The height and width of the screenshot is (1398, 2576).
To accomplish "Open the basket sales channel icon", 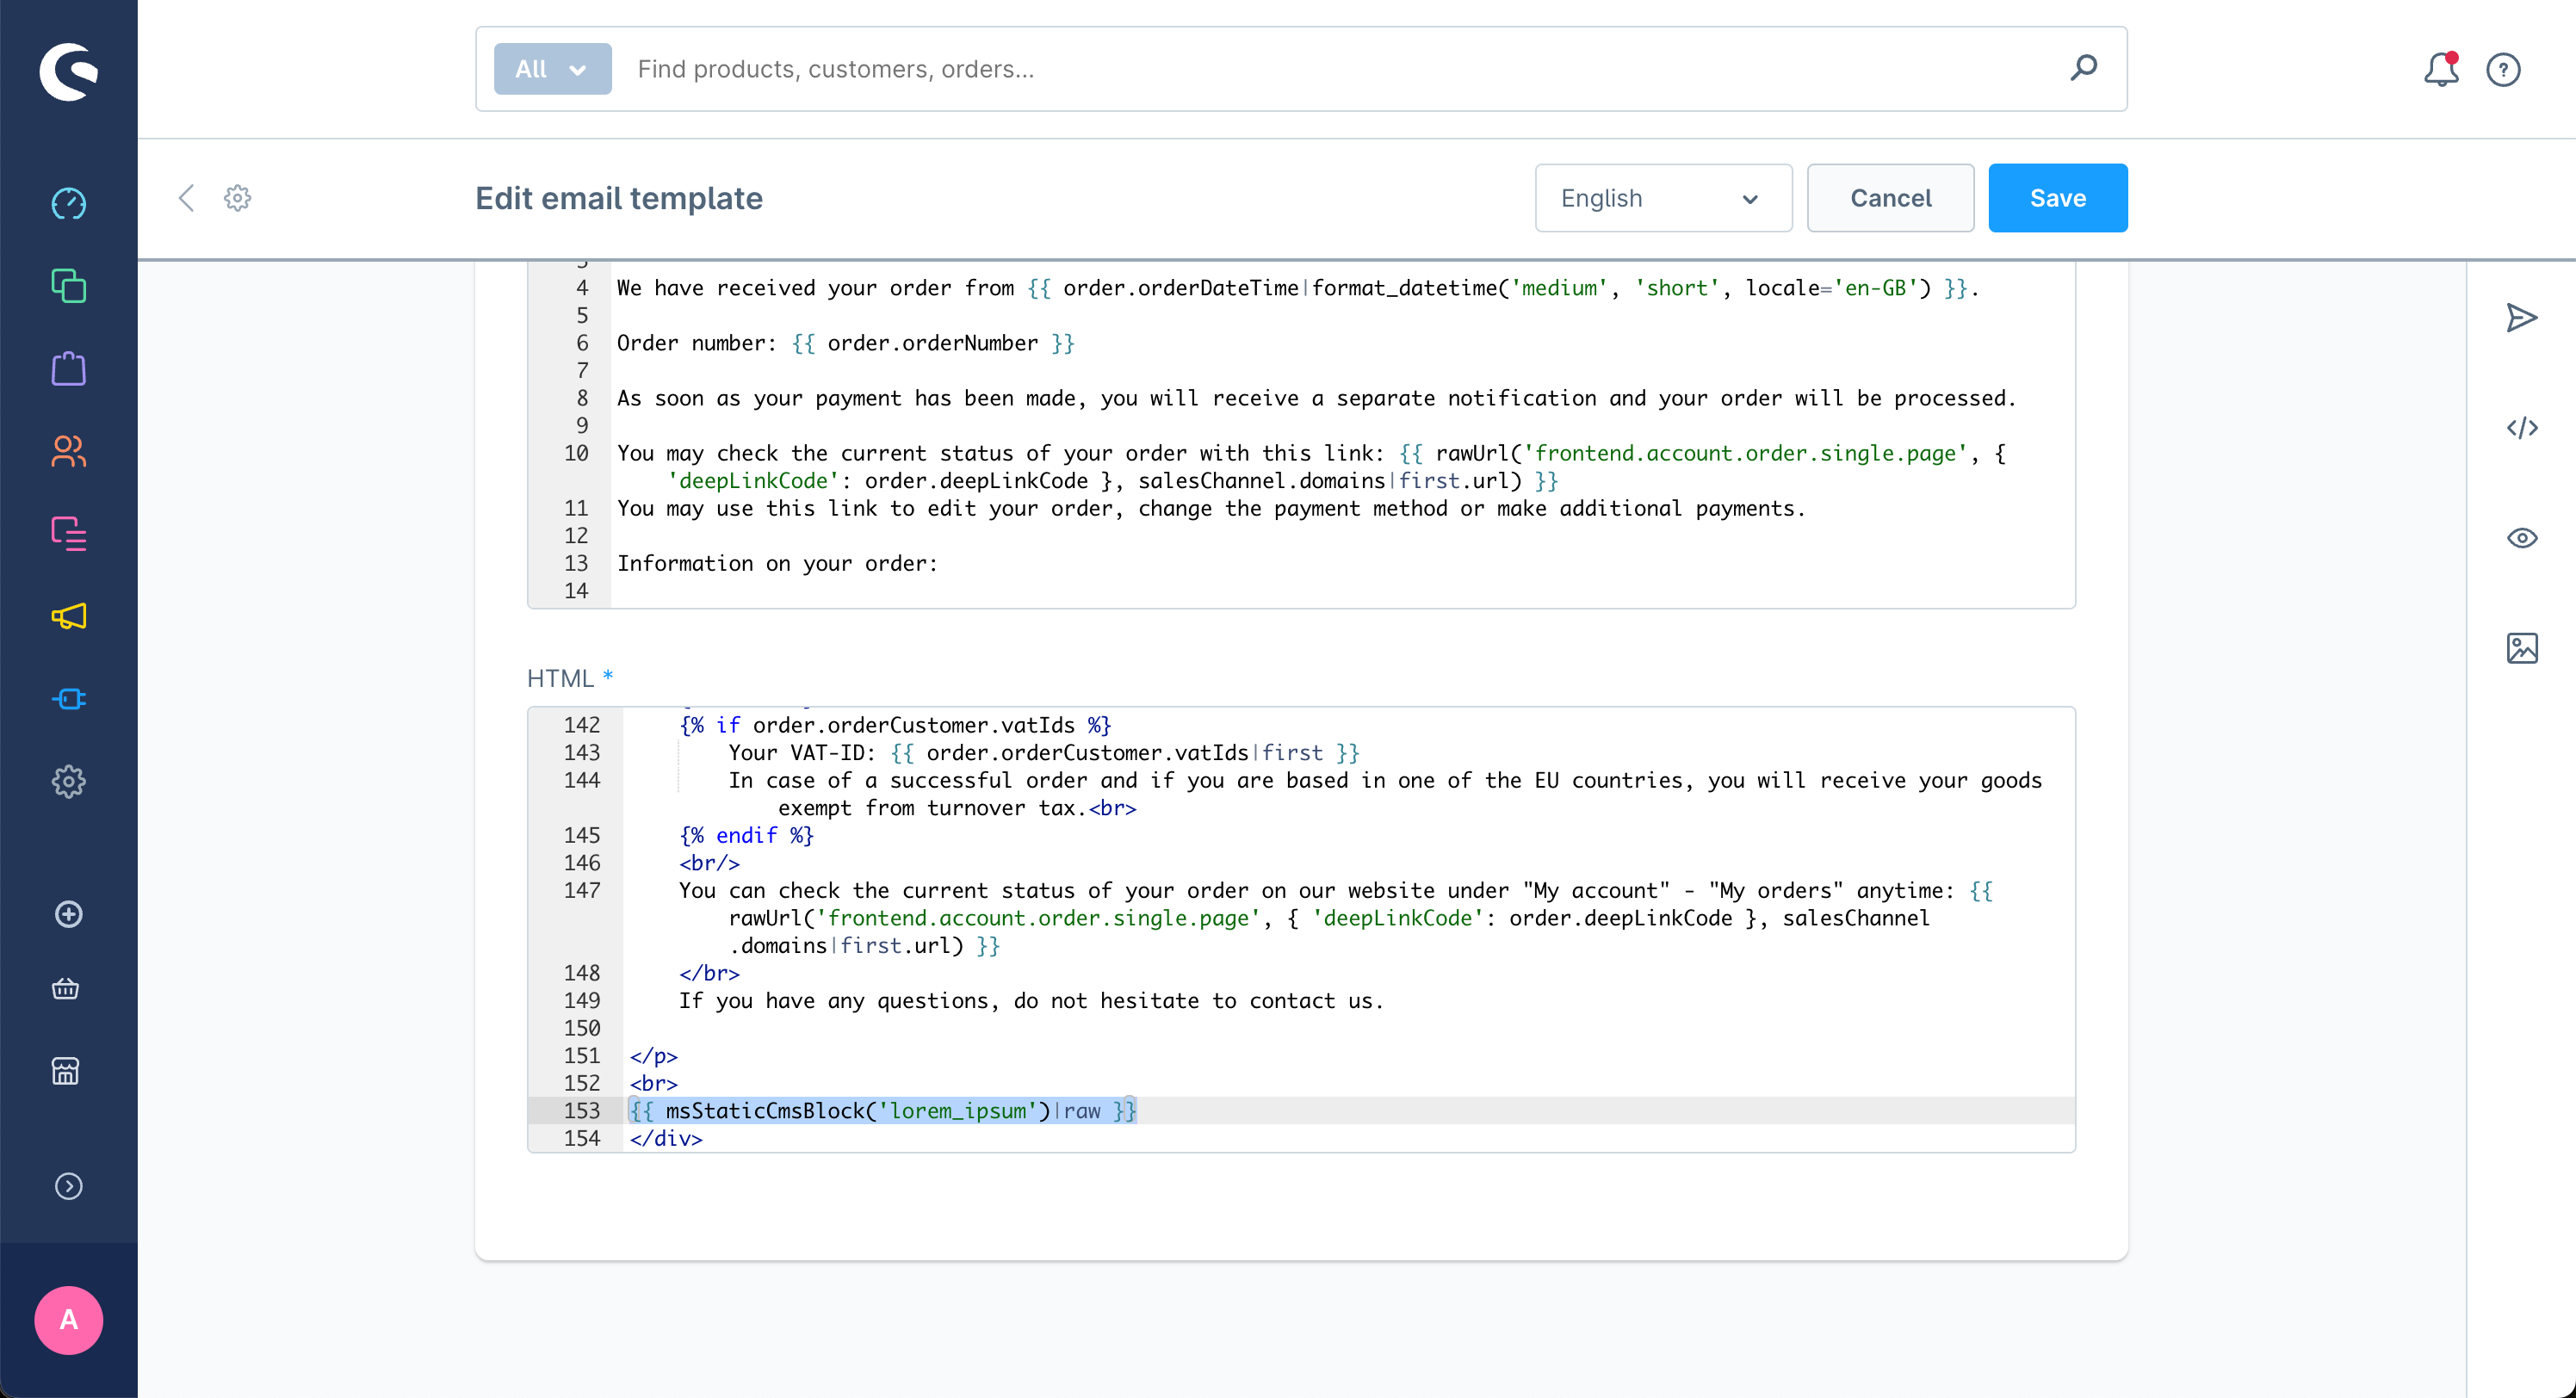I will coord(66,989).
